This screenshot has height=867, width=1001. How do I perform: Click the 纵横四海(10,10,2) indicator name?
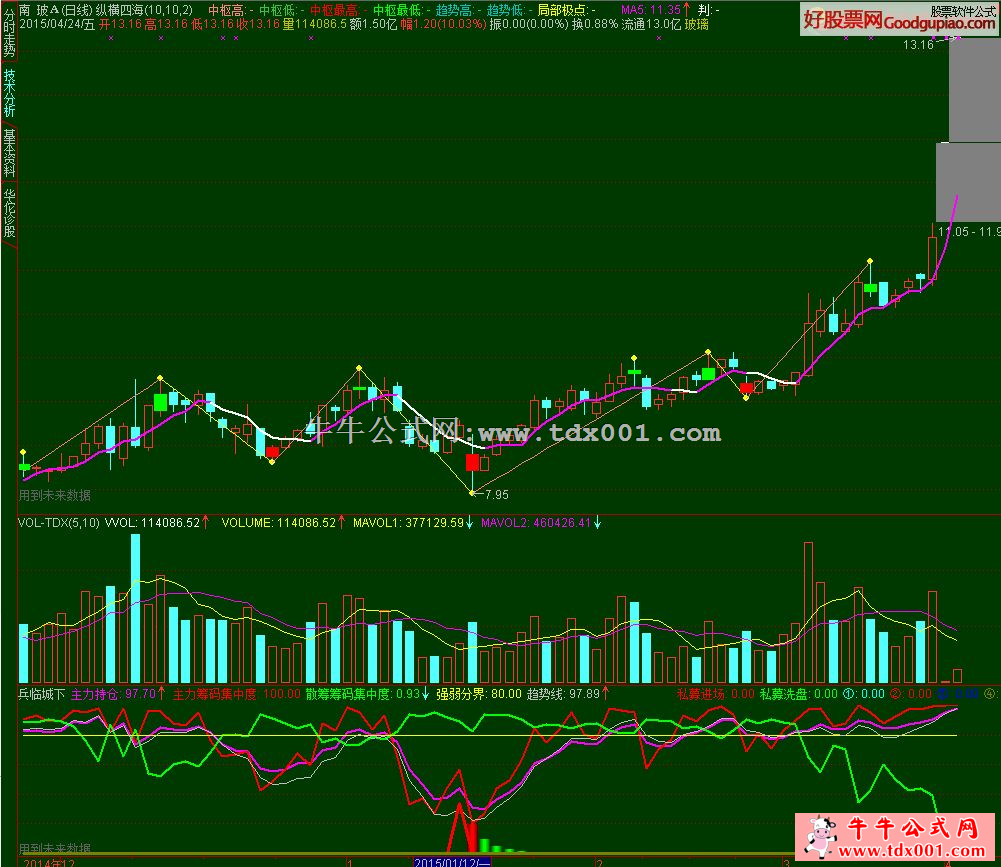[144, 10]
